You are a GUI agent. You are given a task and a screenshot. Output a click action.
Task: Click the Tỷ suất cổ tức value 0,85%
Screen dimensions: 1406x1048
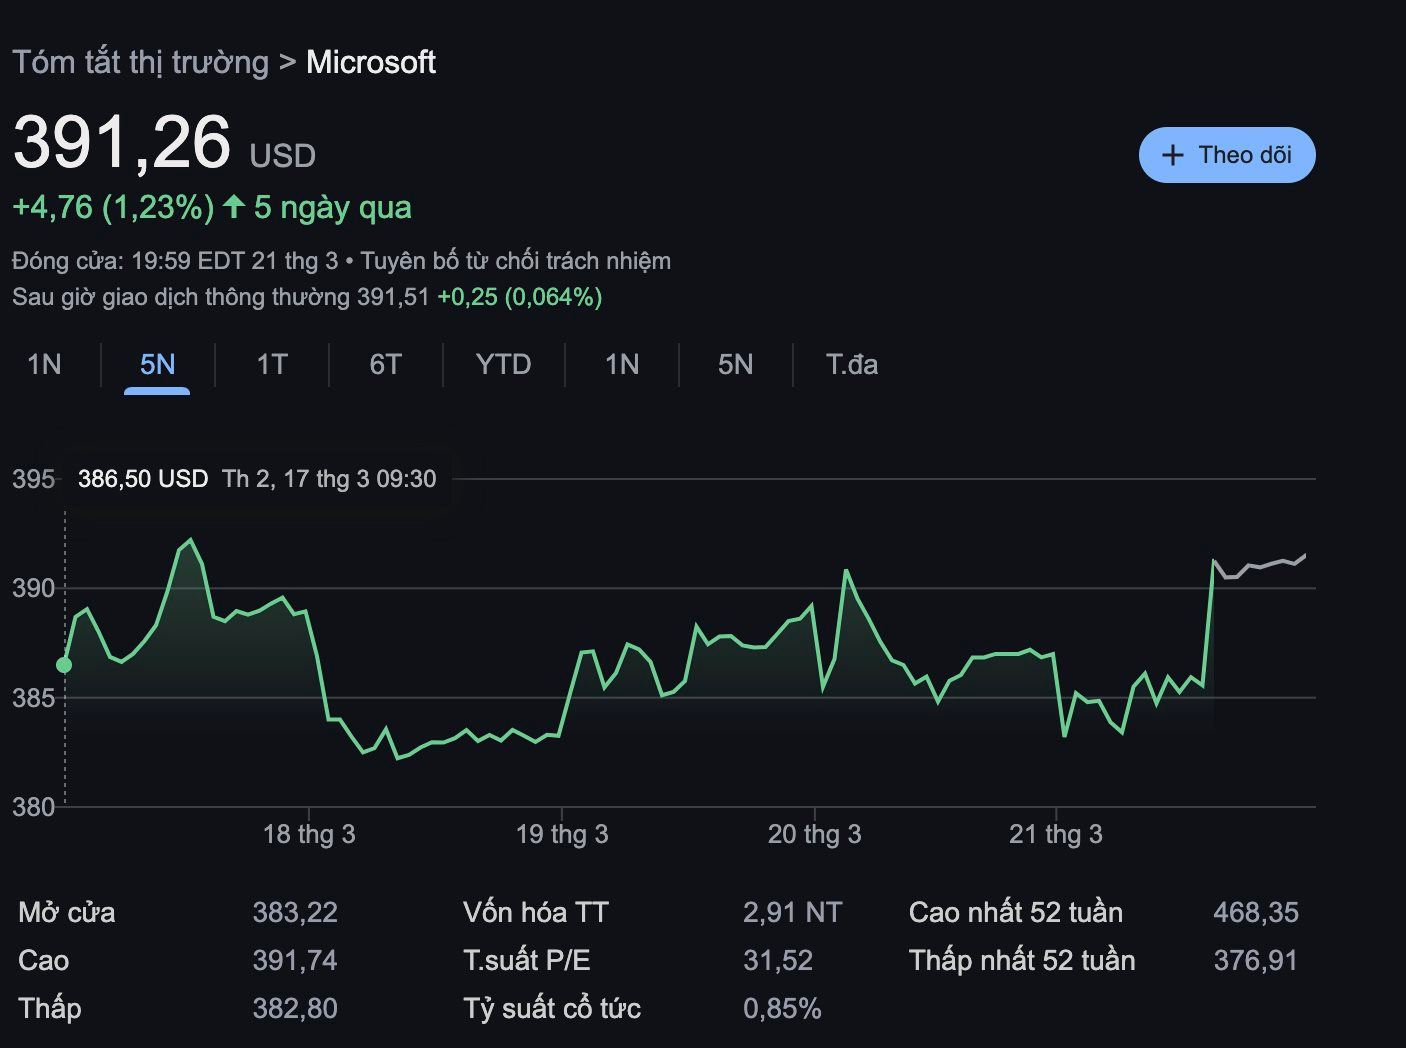[x=782, y=1008]
